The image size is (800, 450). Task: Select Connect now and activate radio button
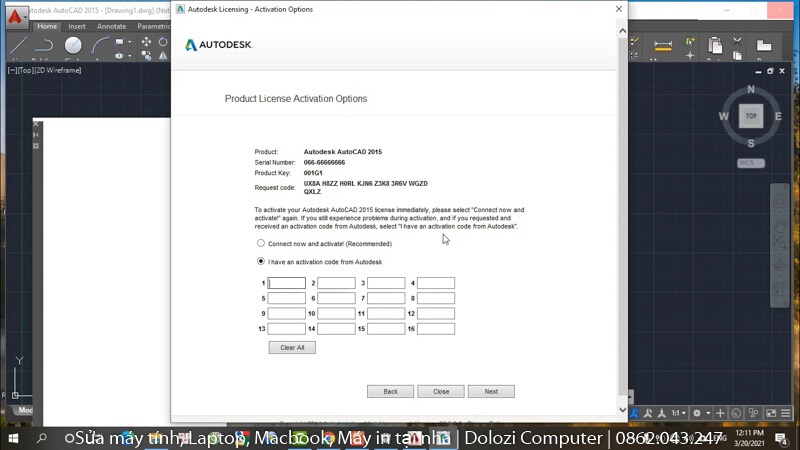point(261,243)
